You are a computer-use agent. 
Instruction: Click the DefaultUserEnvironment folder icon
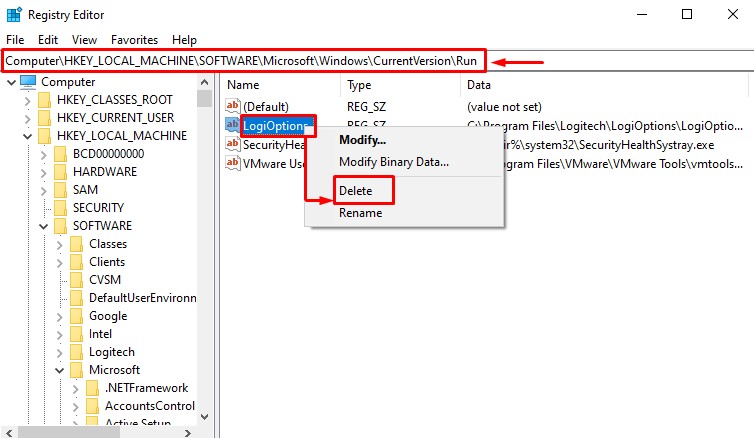[x=76, y=298]
